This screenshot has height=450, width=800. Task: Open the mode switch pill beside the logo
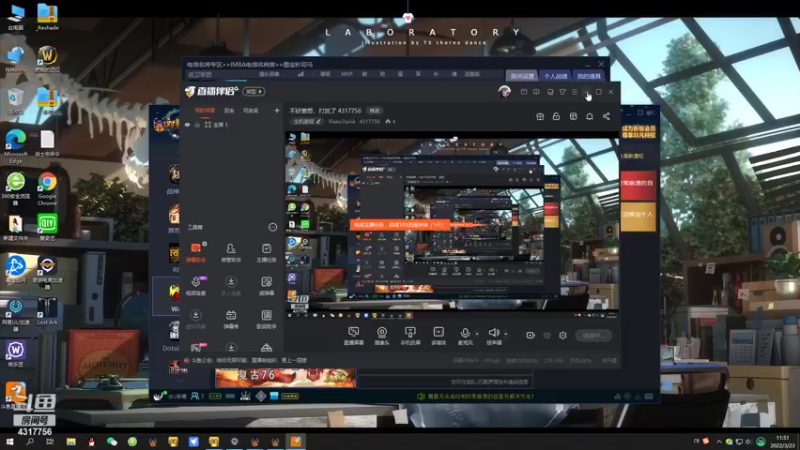click(x=253, y=91)
